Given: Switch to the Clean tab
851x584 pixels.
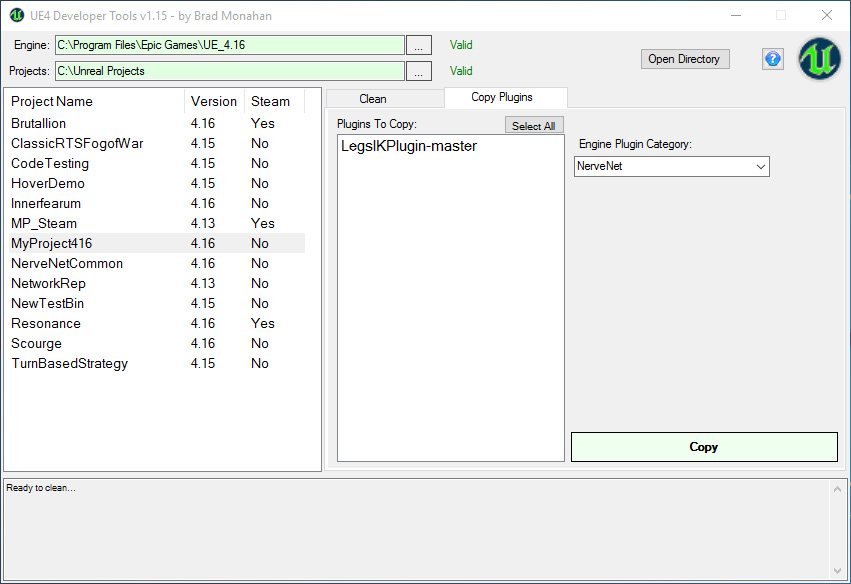Looking at the screenshot, I should tap(373, 99).
